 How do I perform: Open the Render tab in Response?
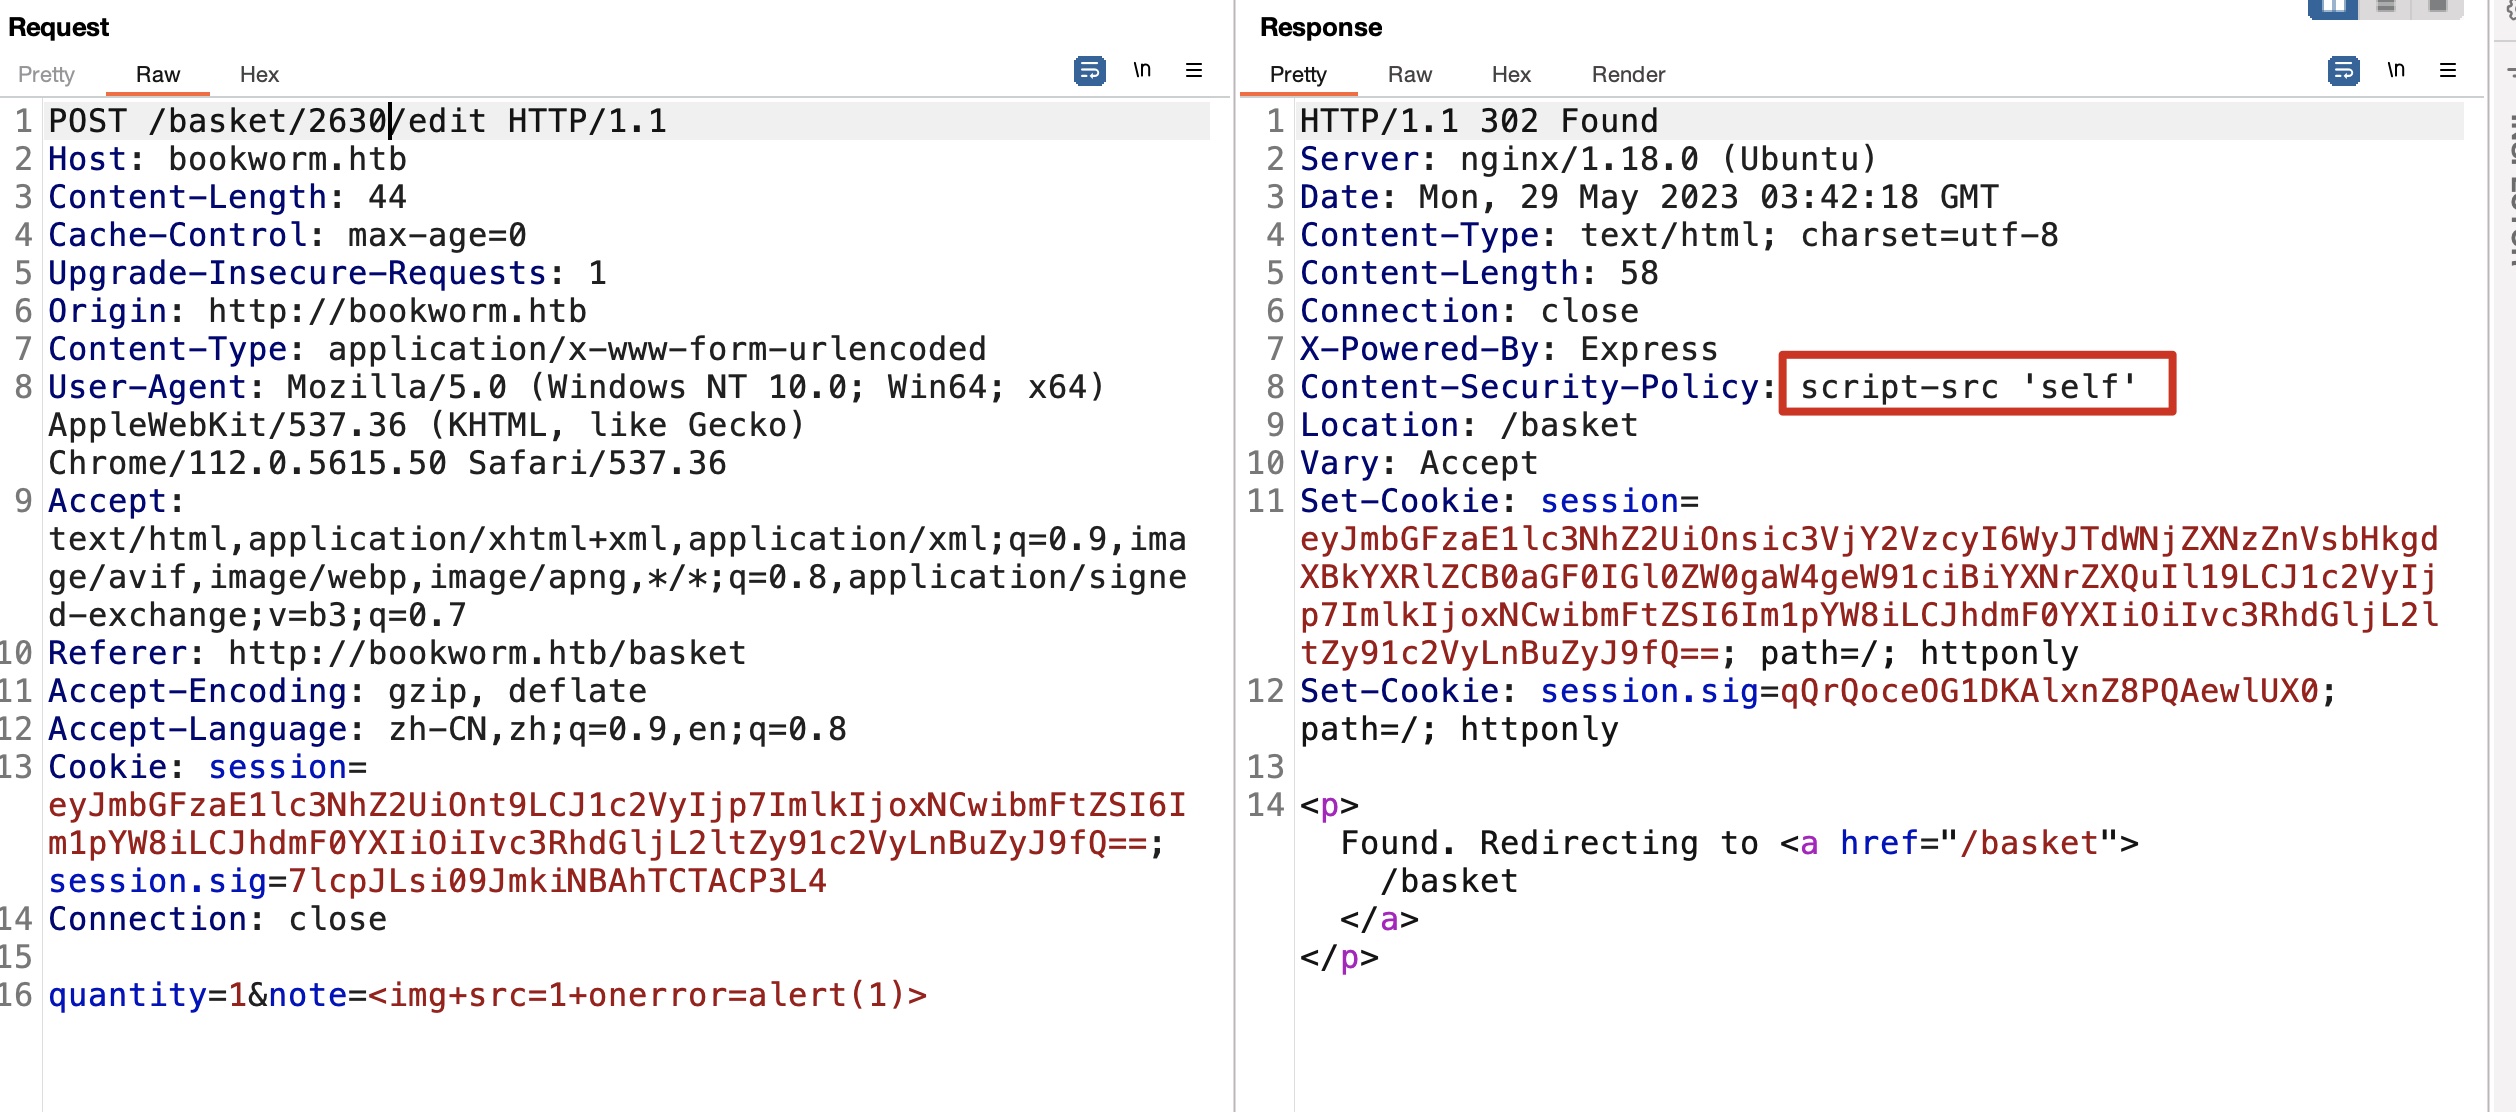point(1628,75)
